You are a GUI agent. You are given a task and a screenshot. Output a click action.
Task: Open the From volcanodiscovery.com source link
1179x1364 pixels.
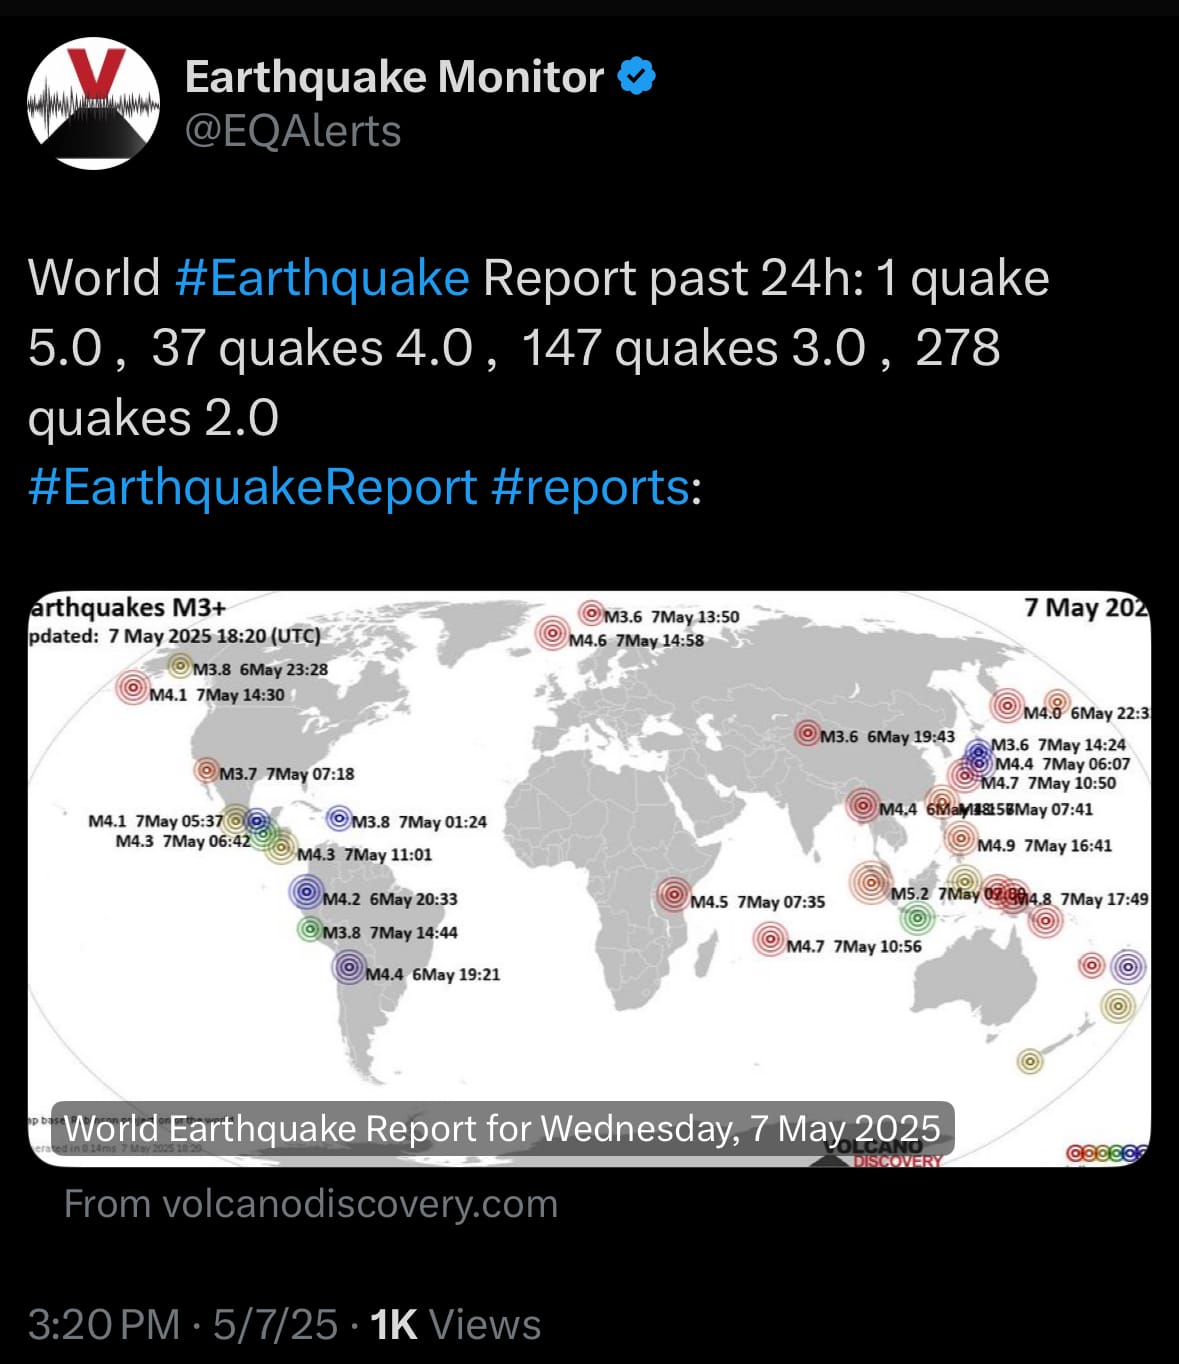pyautogui.click(x=311, y=1204)
